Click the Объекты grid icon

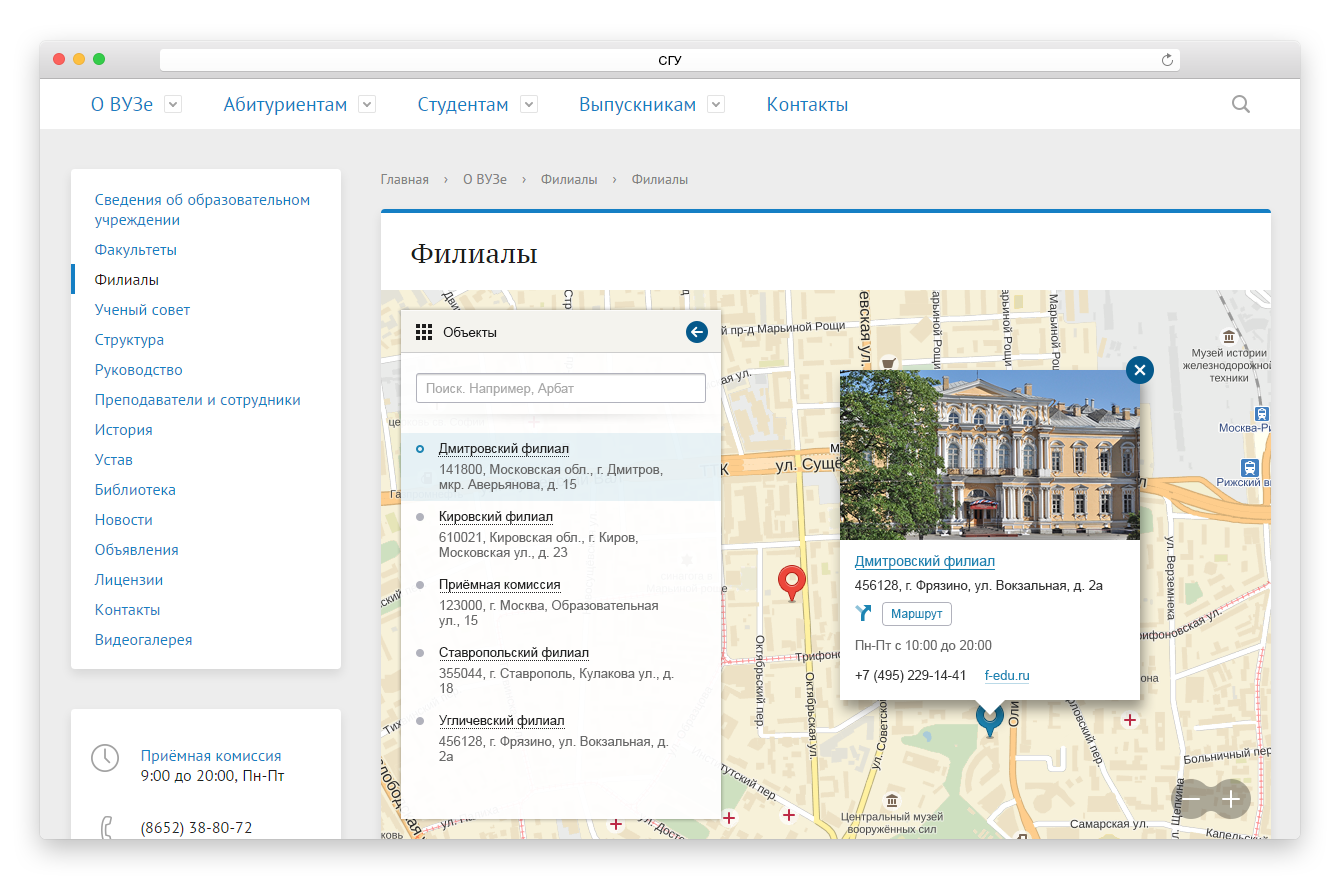(423, 332)
